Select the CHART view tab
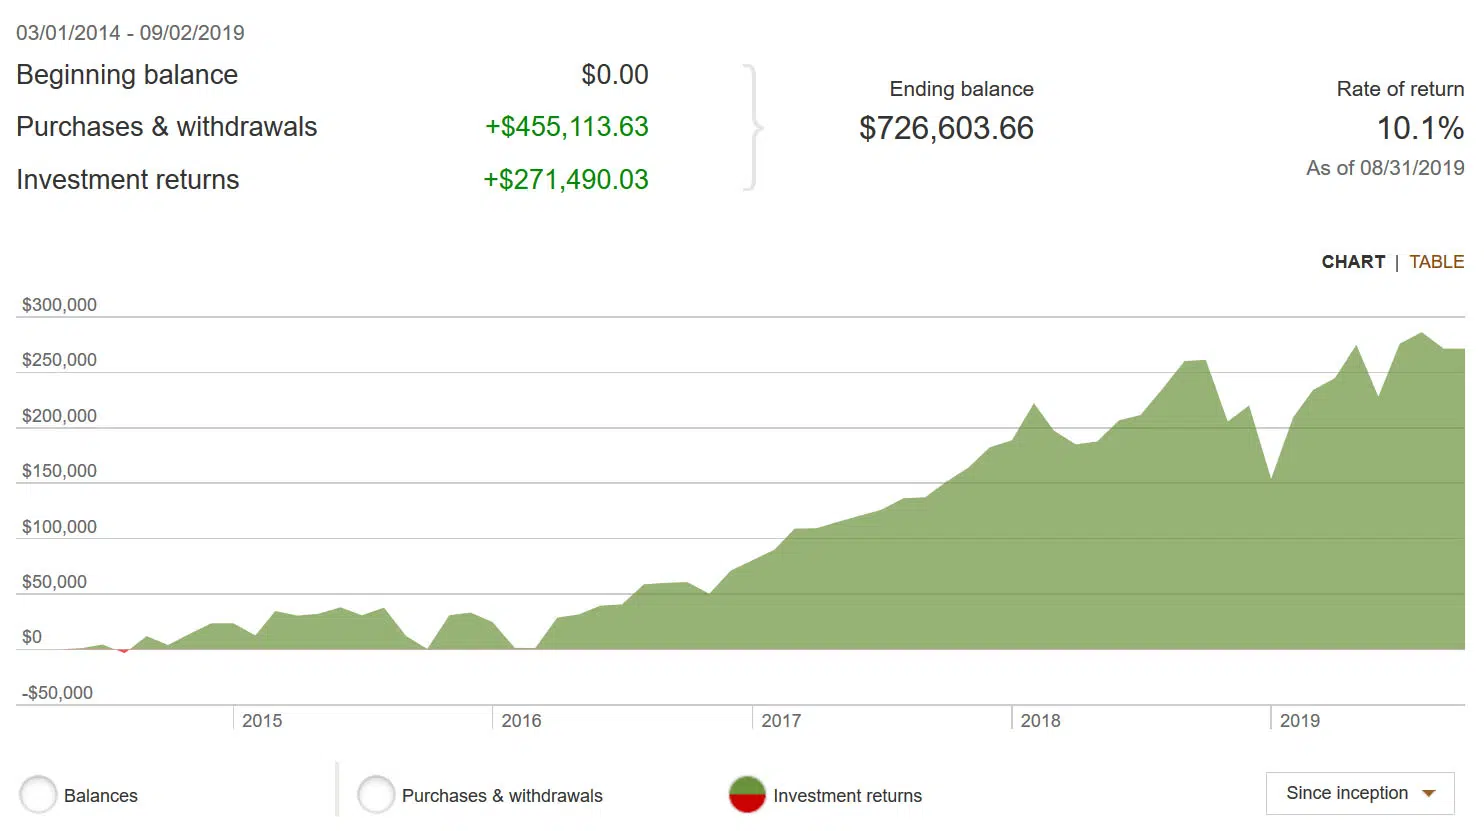Screen dimensions: 1484x831 tap(1353, 262)
